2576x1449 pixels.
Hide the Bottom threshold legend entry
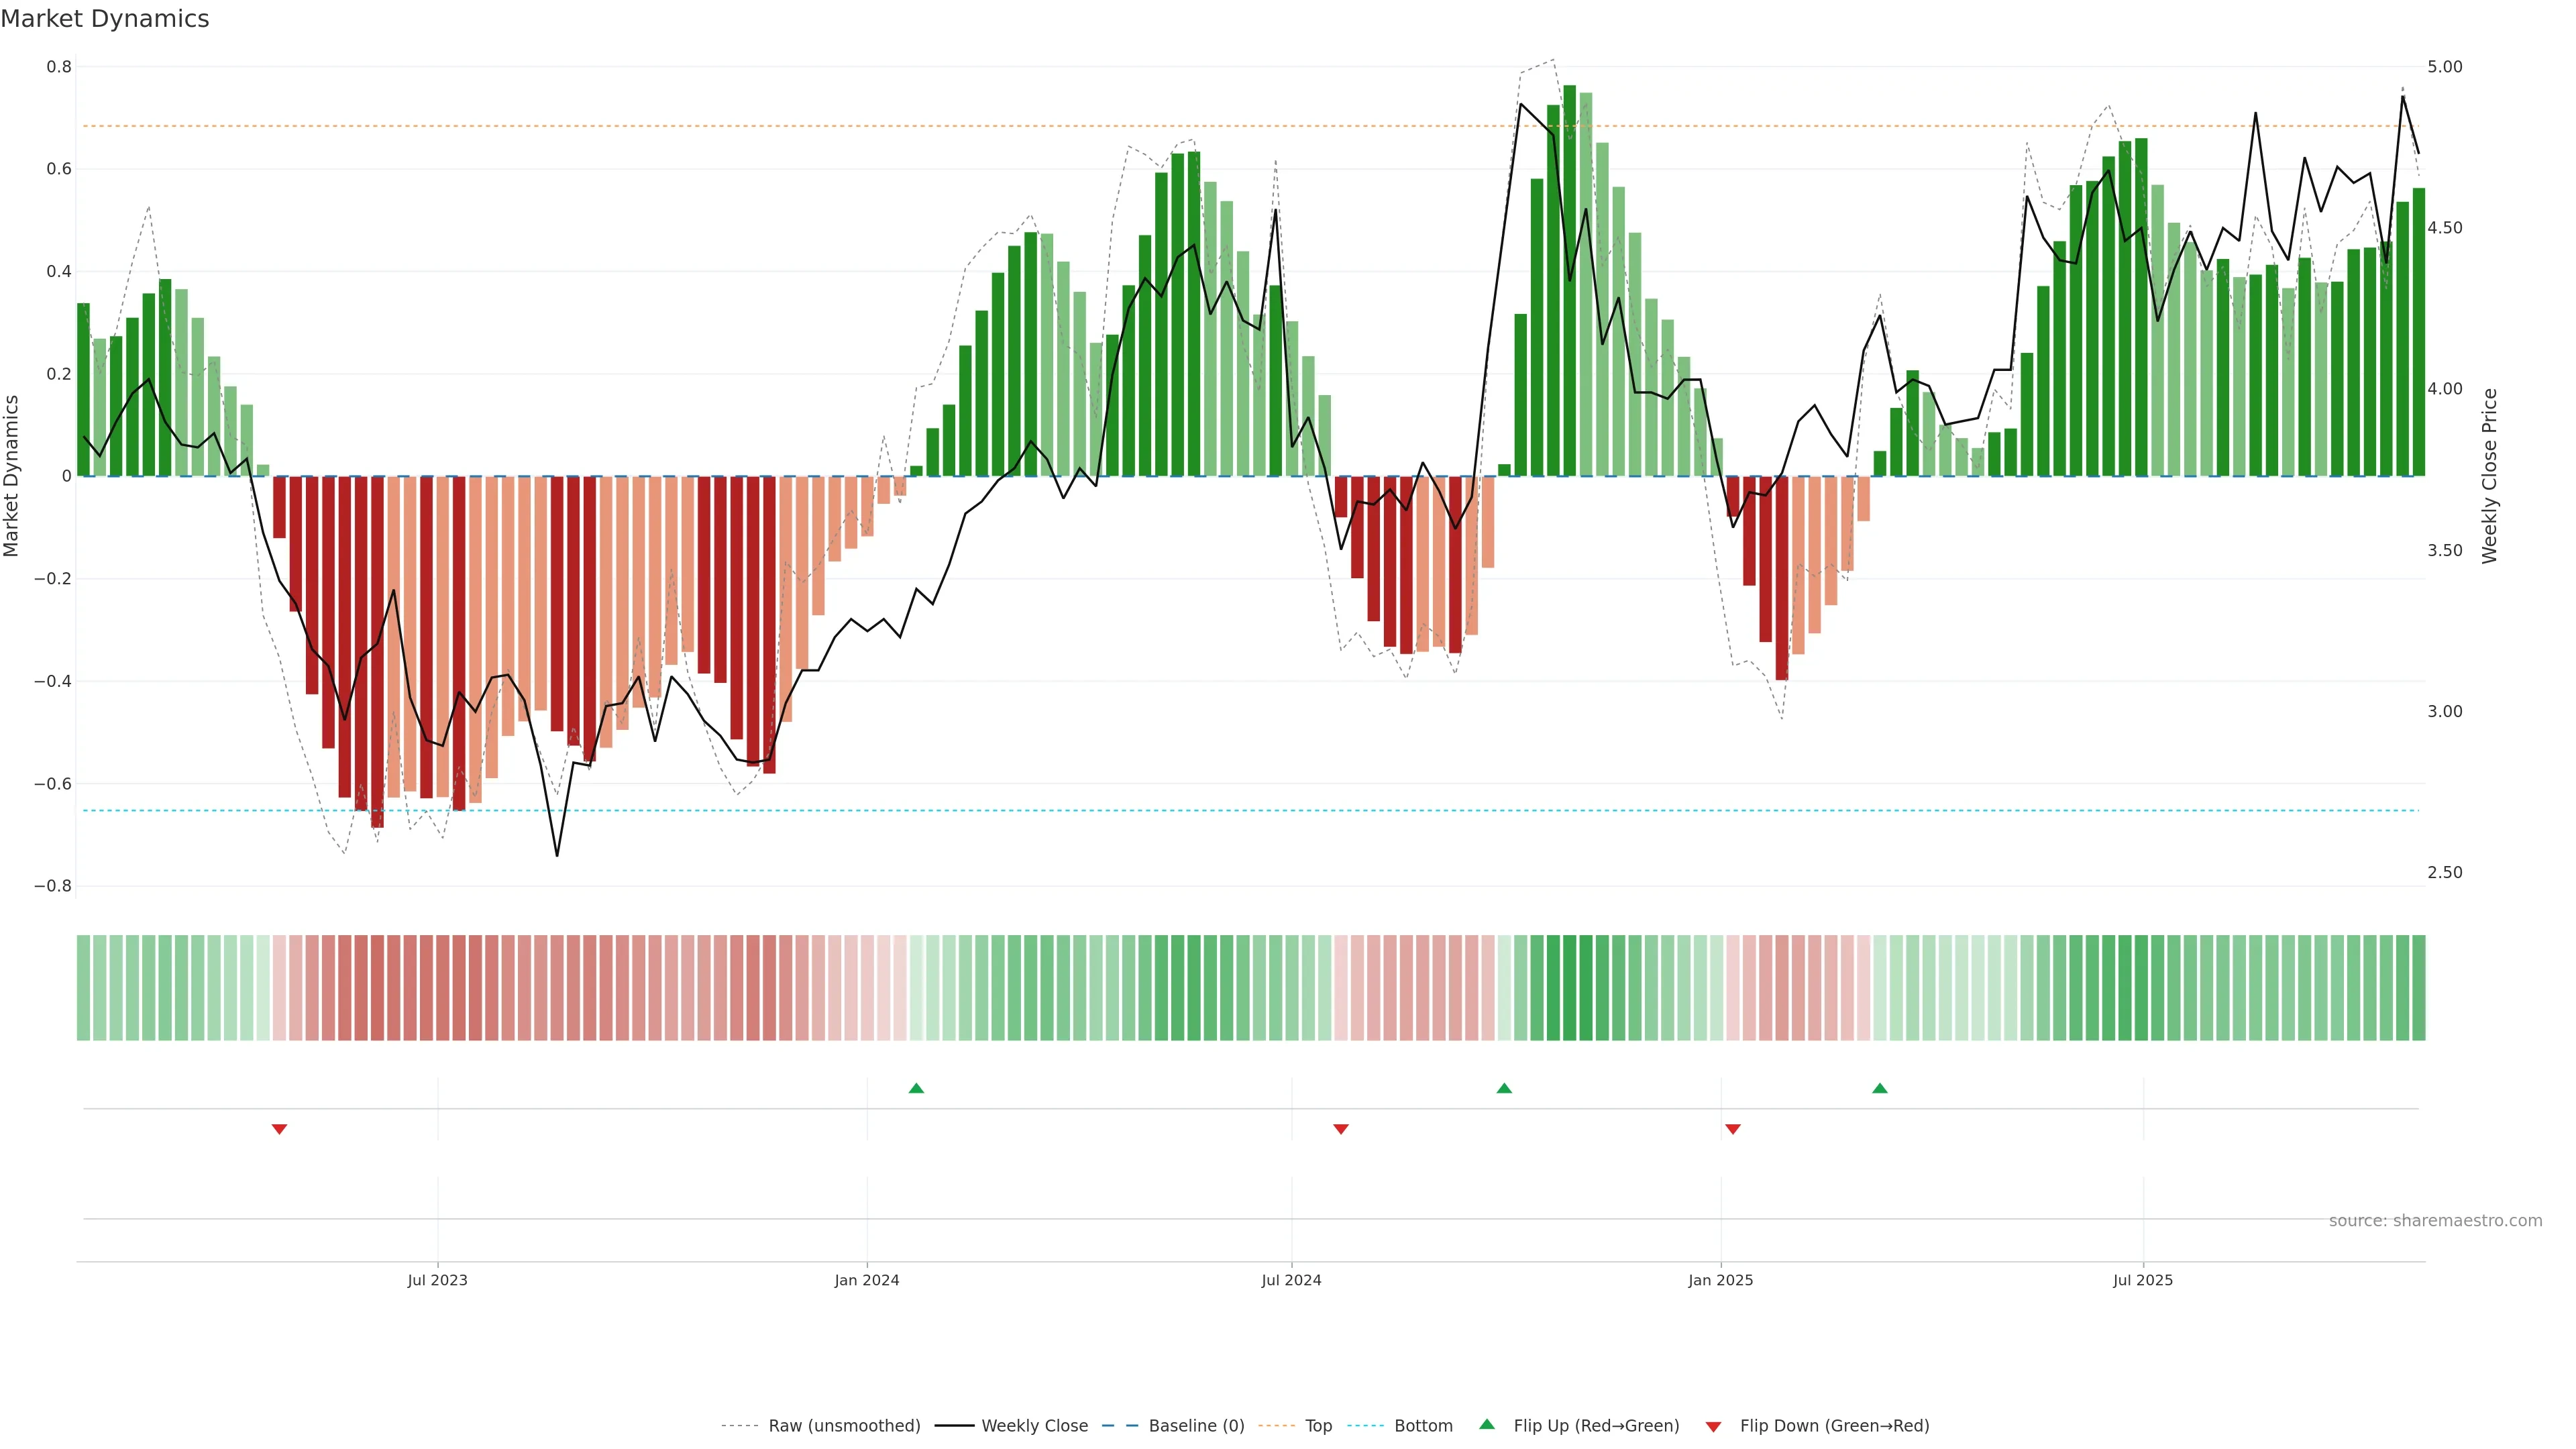pyautogui.click(x=1423, y=1426)
